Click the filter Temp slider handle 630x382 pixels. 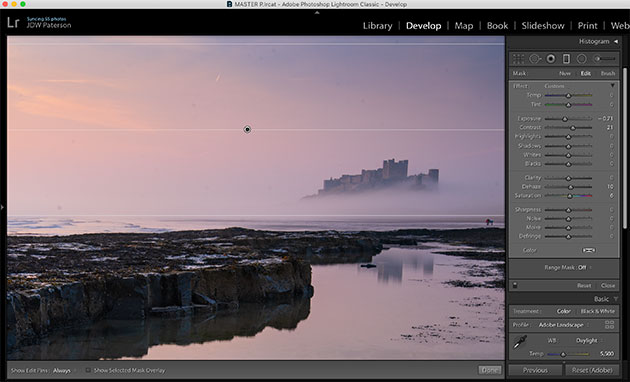coord(568,96)
